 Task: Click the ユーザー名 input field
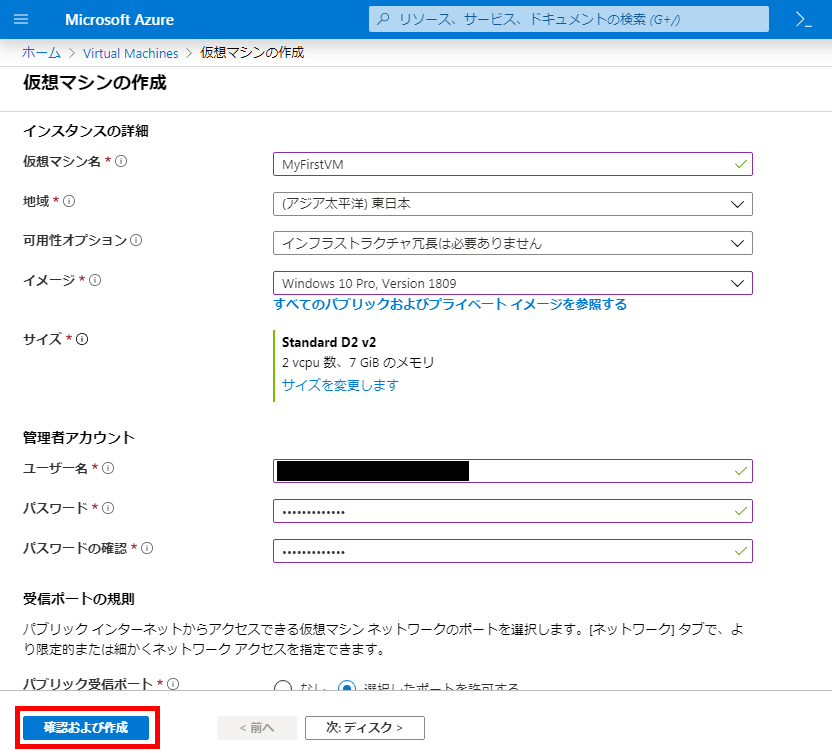(513, 471)
